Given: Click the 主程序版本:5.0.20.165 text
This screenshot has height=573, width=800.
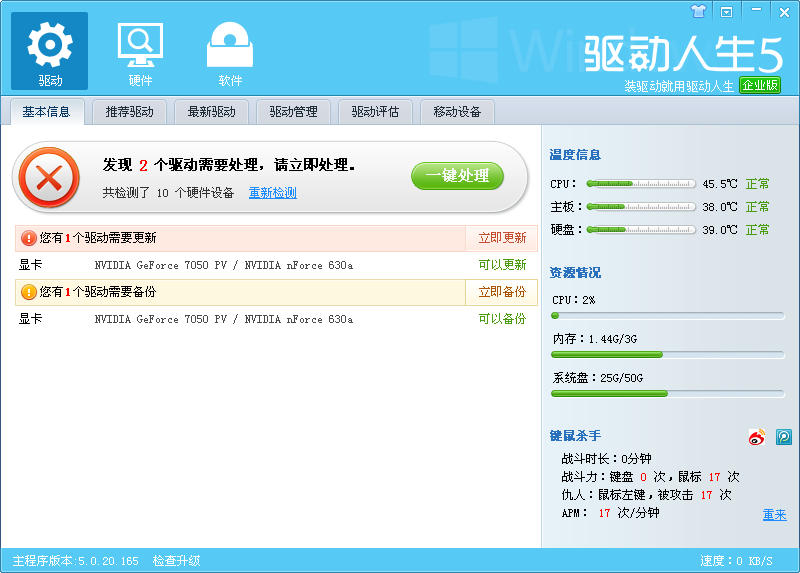Looking at the screenshot, I should (76, 561).
